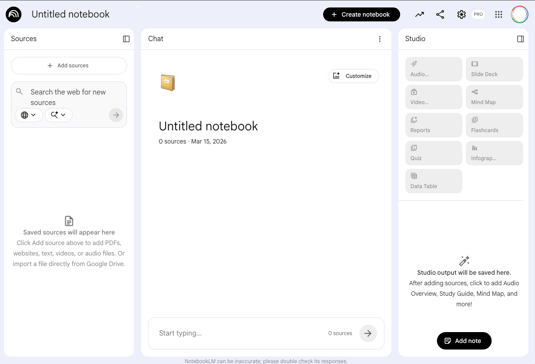Collapse the Sources panel icon

click(x=126, y=39)
